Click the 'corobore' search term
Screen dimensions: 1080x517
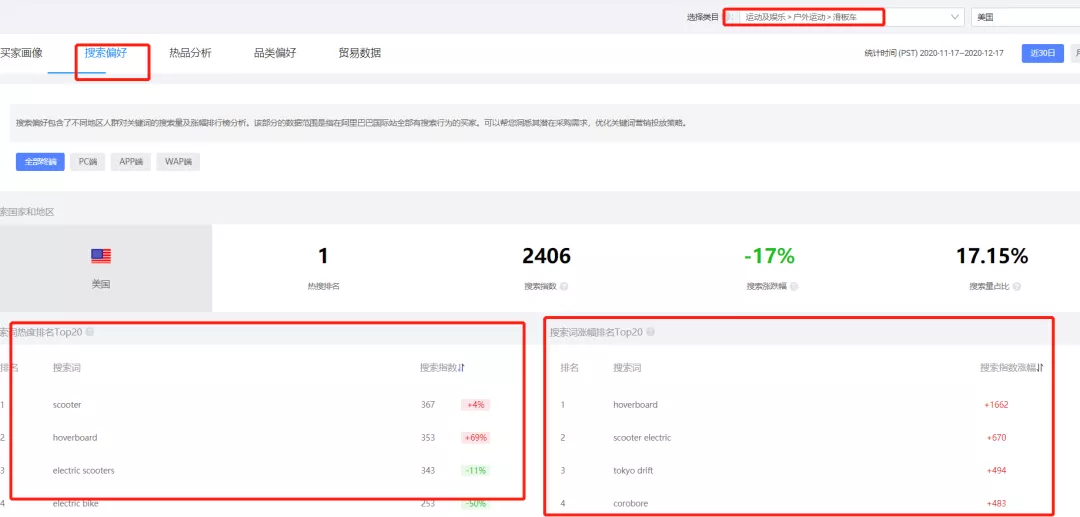tap(631, 504)
